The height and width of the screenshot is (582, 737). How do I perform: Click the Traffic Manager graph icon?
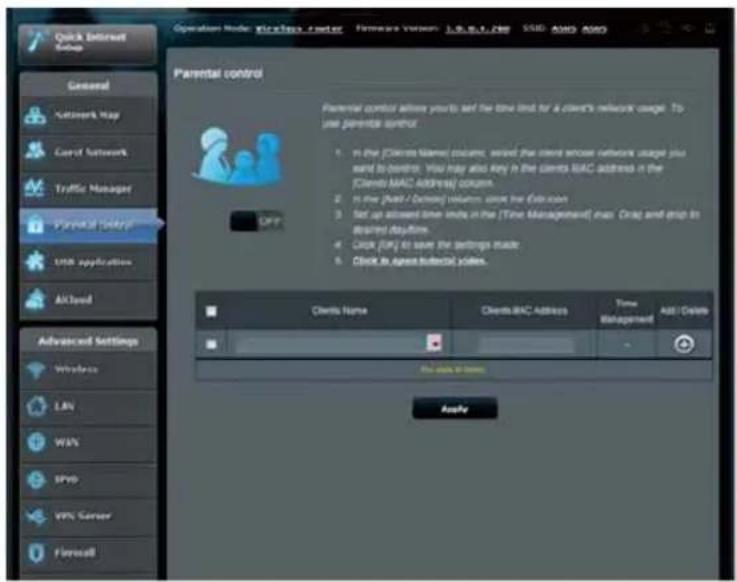35,188
